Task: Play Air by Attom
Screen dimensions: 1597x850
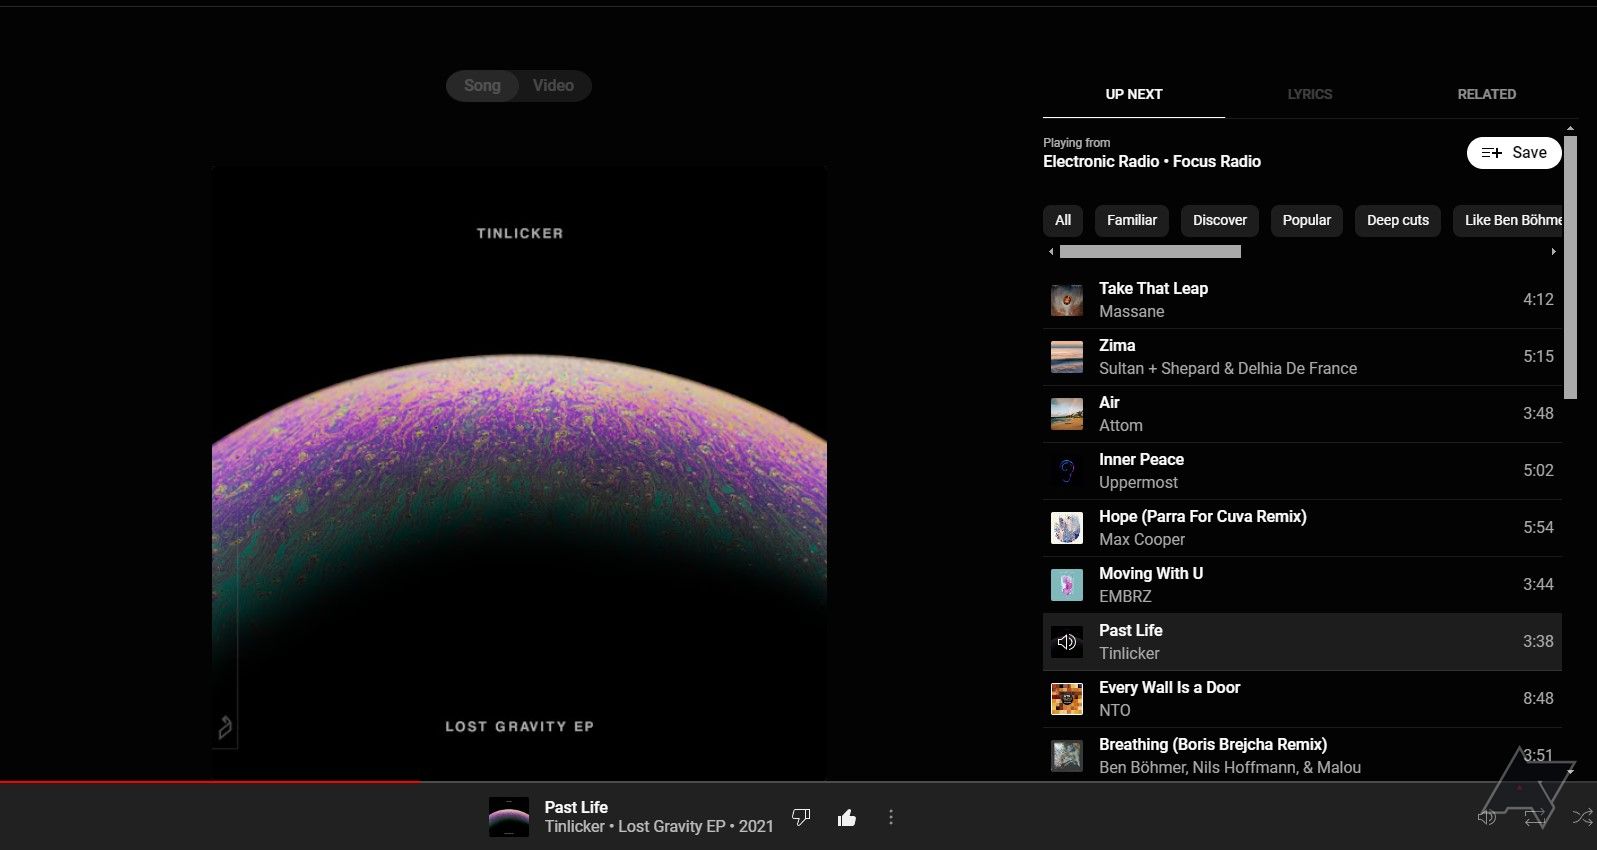Action: (x=1302, y=414)
